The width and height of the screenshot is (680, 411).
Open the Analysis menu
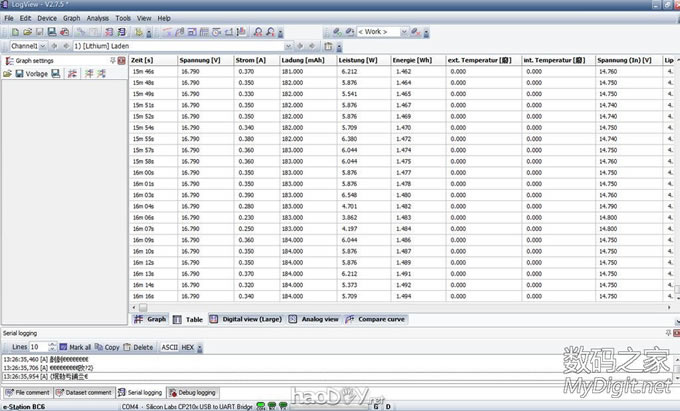pyautogui.click(x=98, y=18)
